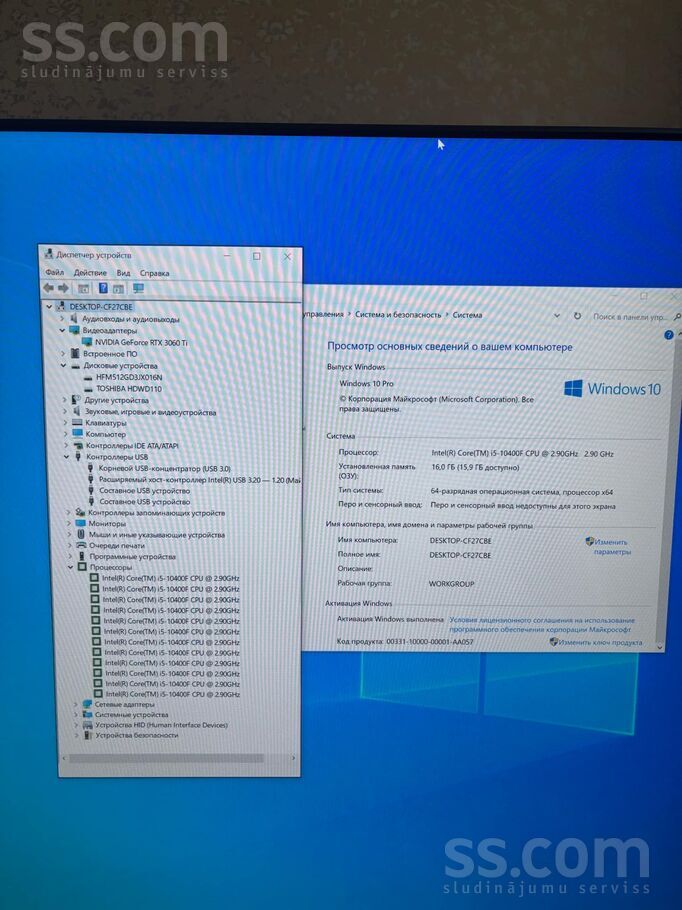Click the Компьютер category icon
Image resolution: width=682 pixels, height=910 pixels.
[x=78, y=434]
